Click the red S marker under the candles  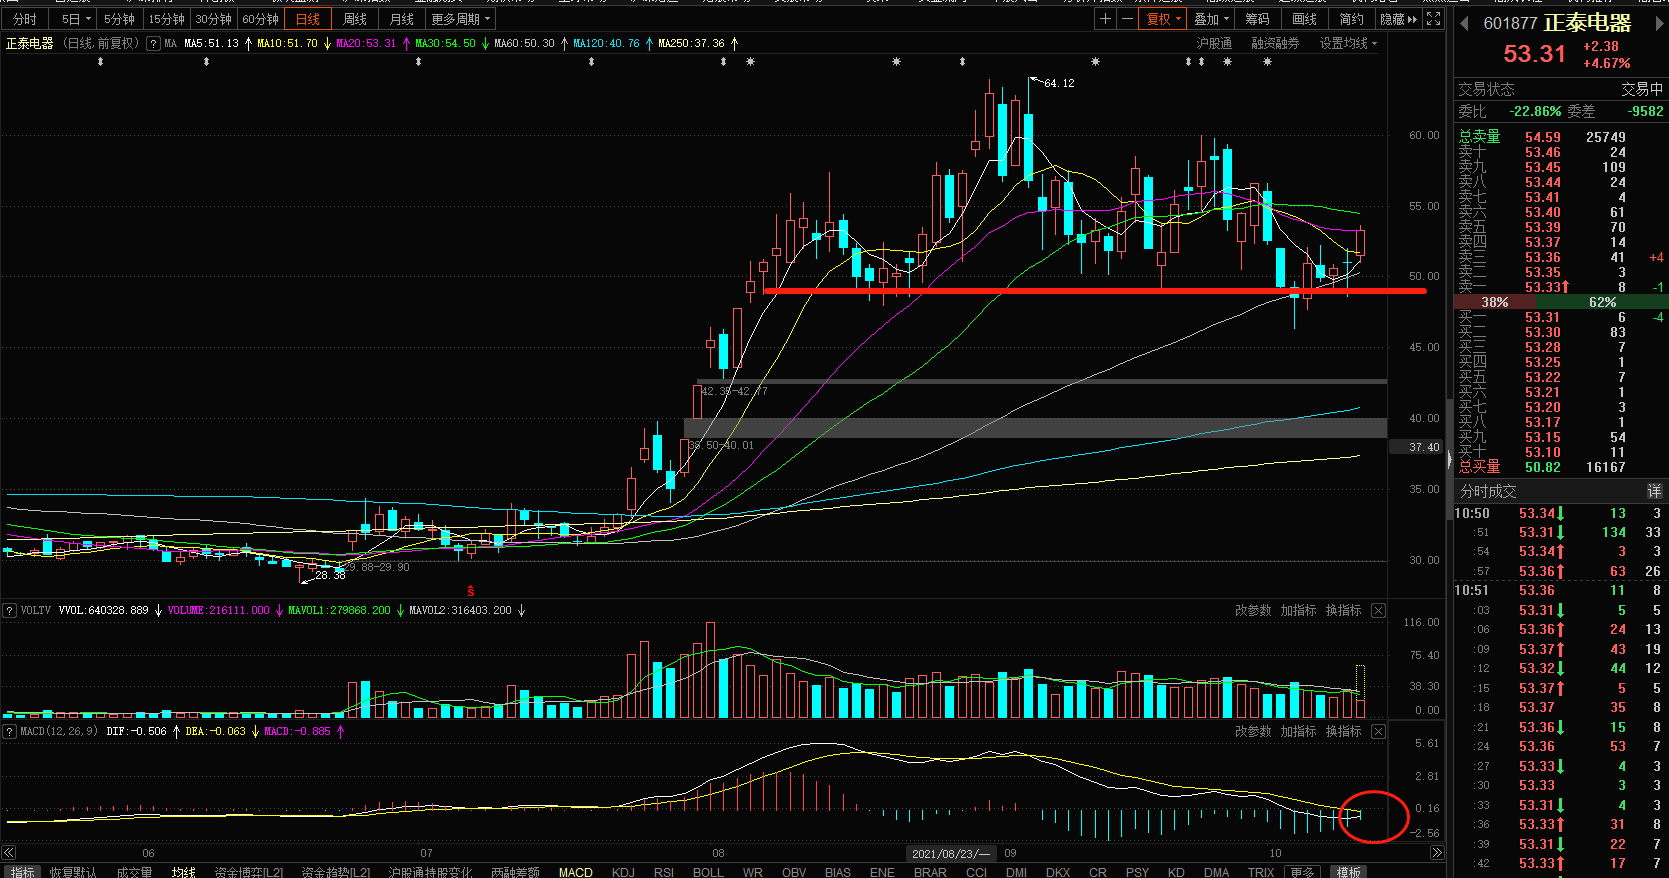click(470, 591)
